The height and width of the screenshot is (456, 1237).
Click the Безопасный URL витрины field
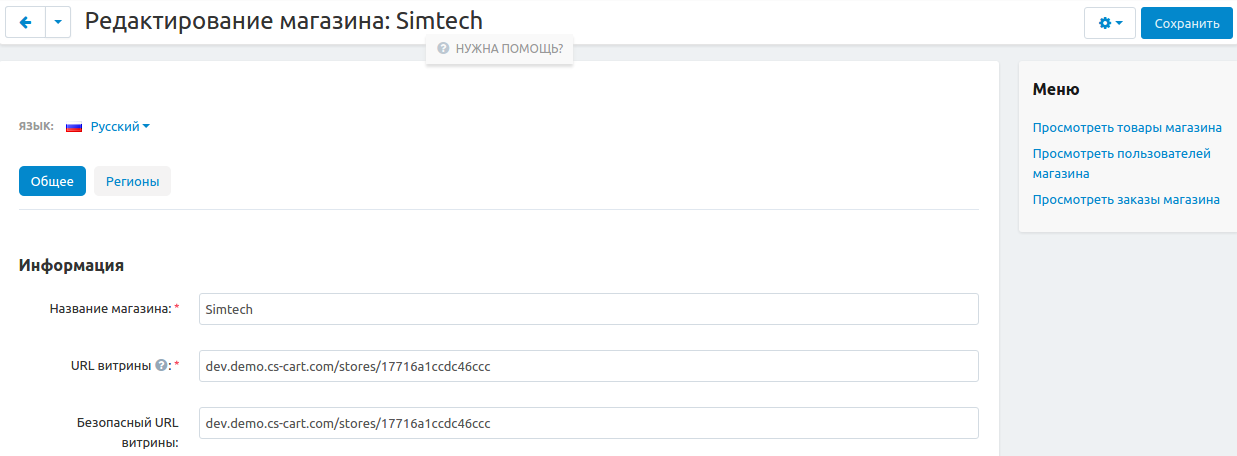588,423
